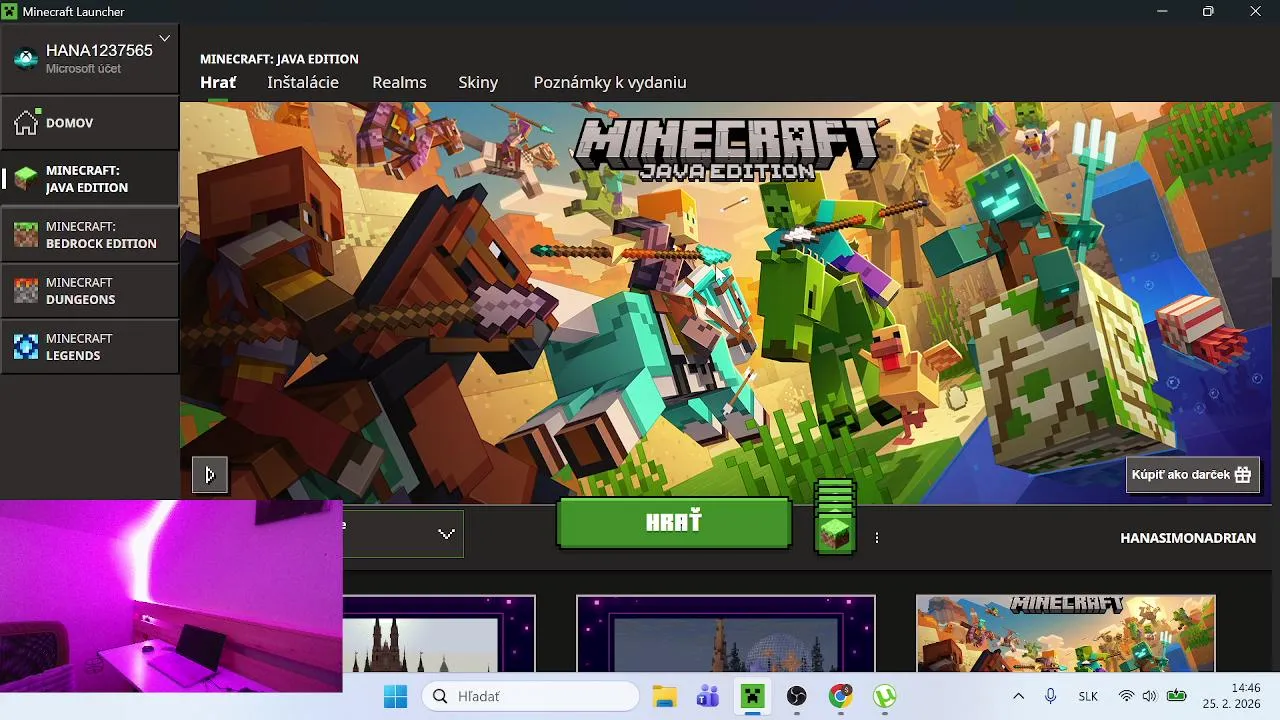The width and height of the screenshot is (1280, 720).
Task: Open Poznámky k vydaniu tab
Action: [x=610, y=83]
